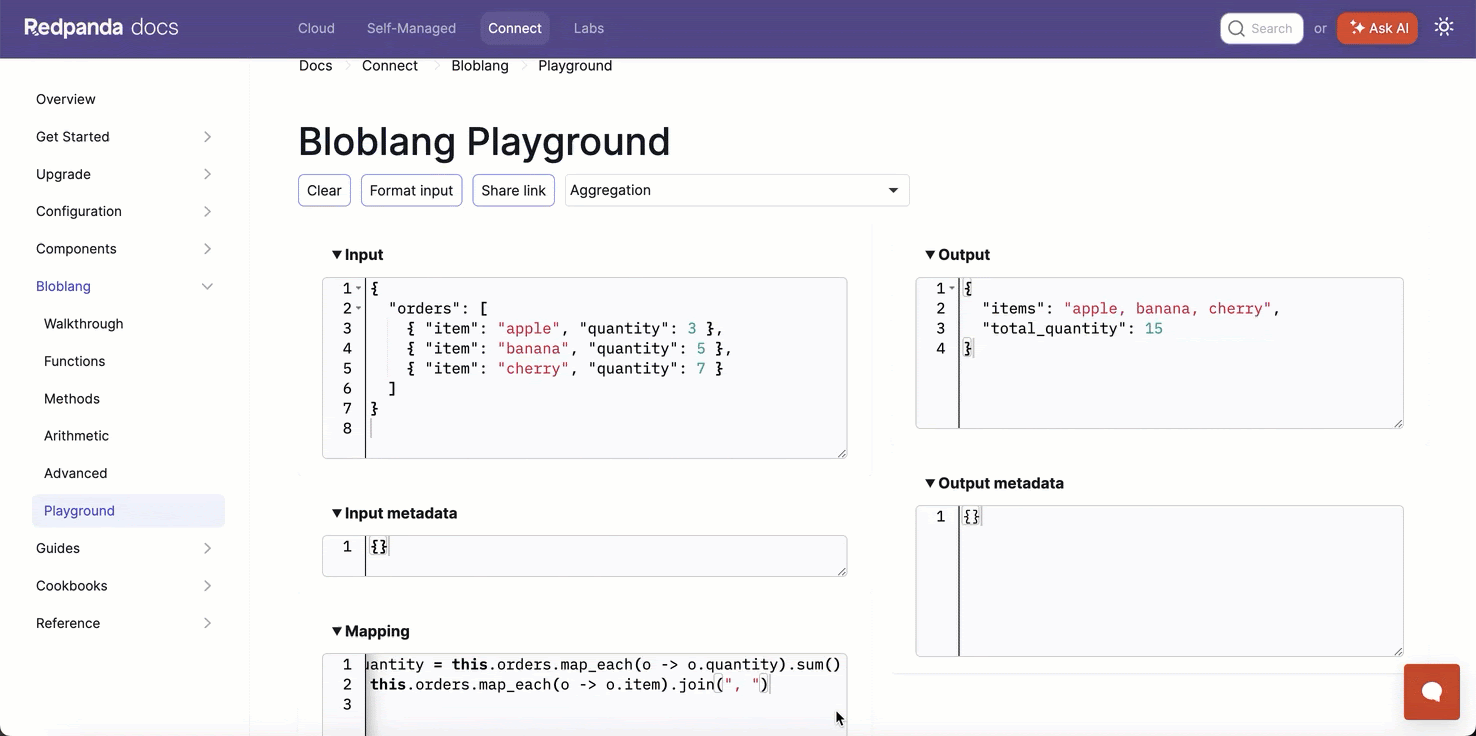Expand the Get Started section chevron
This screenshot has height=736, width=1476.
tap(207, 137)
